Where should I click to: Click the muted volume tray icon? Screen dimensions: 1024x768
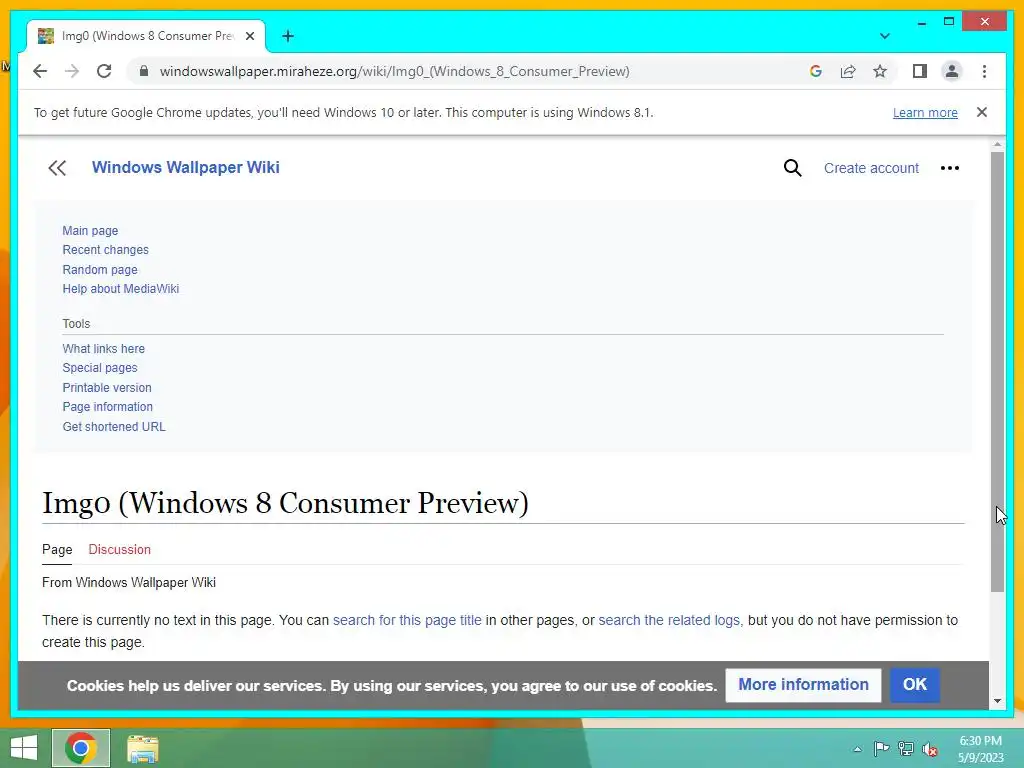point(930,749)
